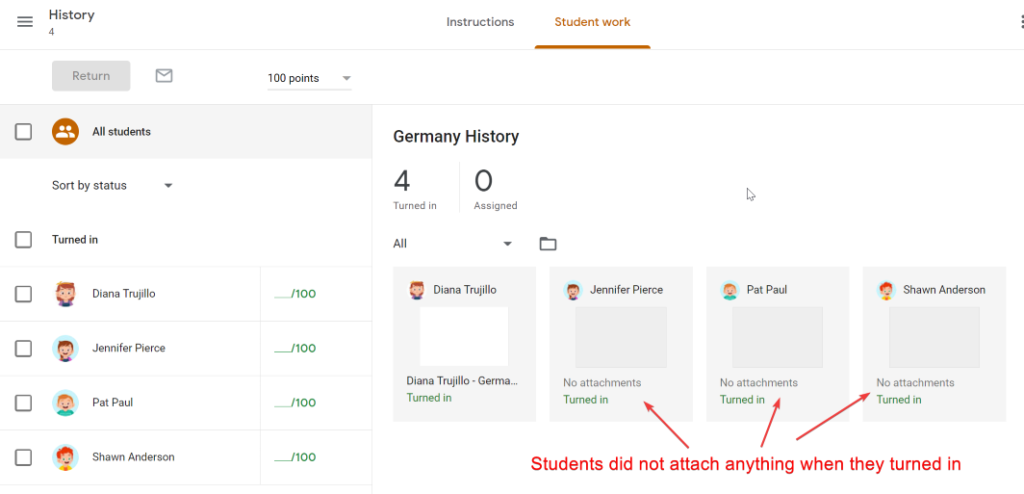Image resolution: width=1024 pixels, height=494 pixels.
Task: Click the History class title link
Action: tap(72, 14)
